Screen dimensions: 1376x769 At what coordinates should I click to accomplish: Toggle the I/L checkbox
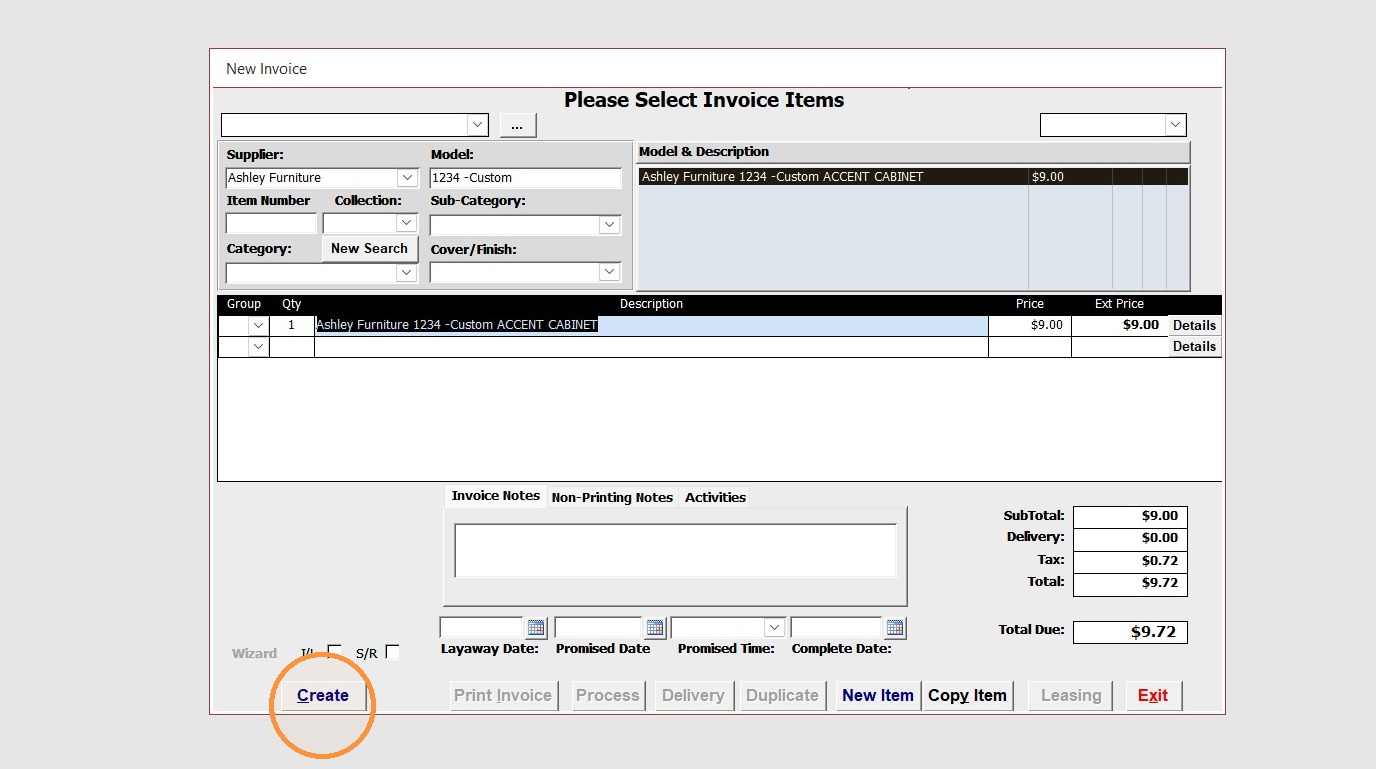(x=334, y=652)
